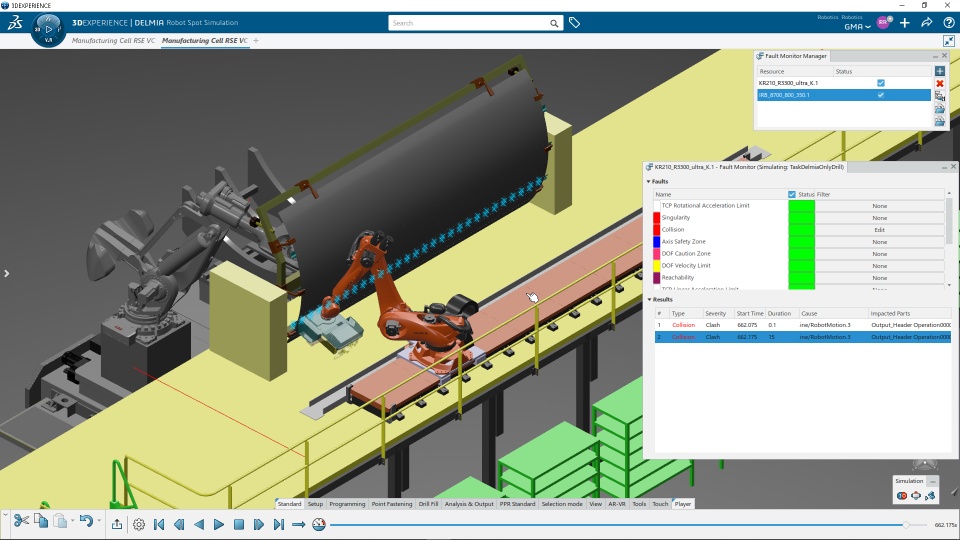Switch to the Standard tab

tap(289, 504)
